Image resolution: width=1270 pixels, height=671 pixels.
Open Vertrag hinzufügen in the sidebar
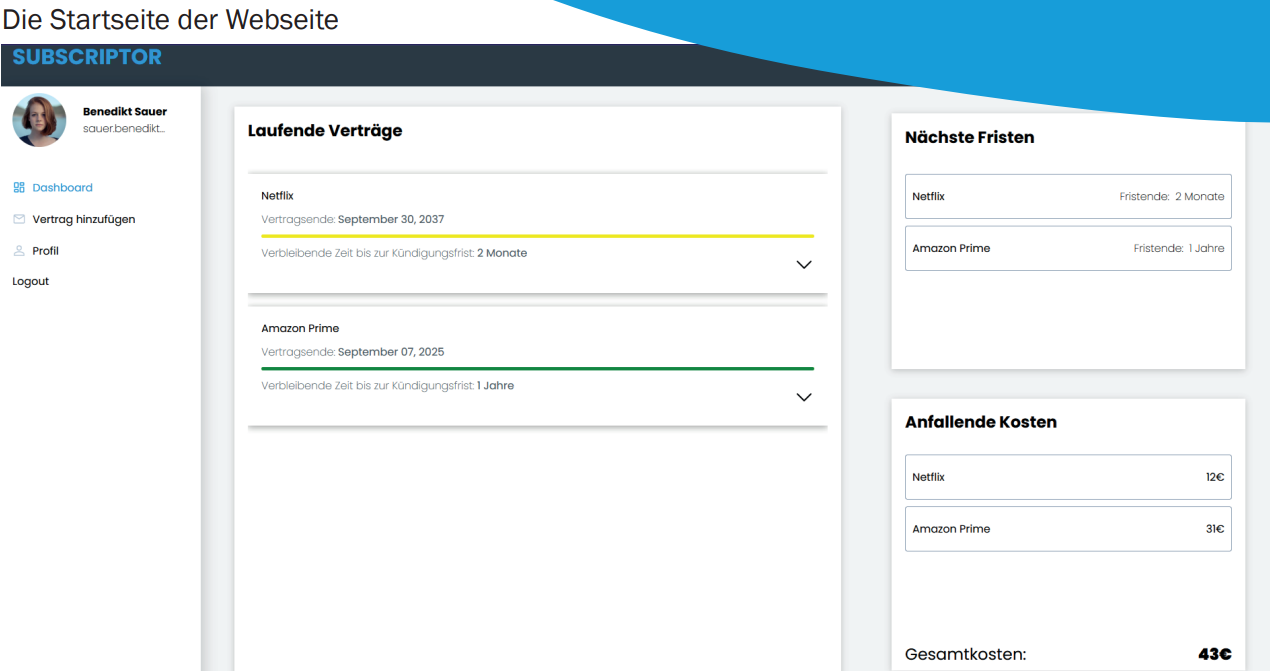[84, 219]
